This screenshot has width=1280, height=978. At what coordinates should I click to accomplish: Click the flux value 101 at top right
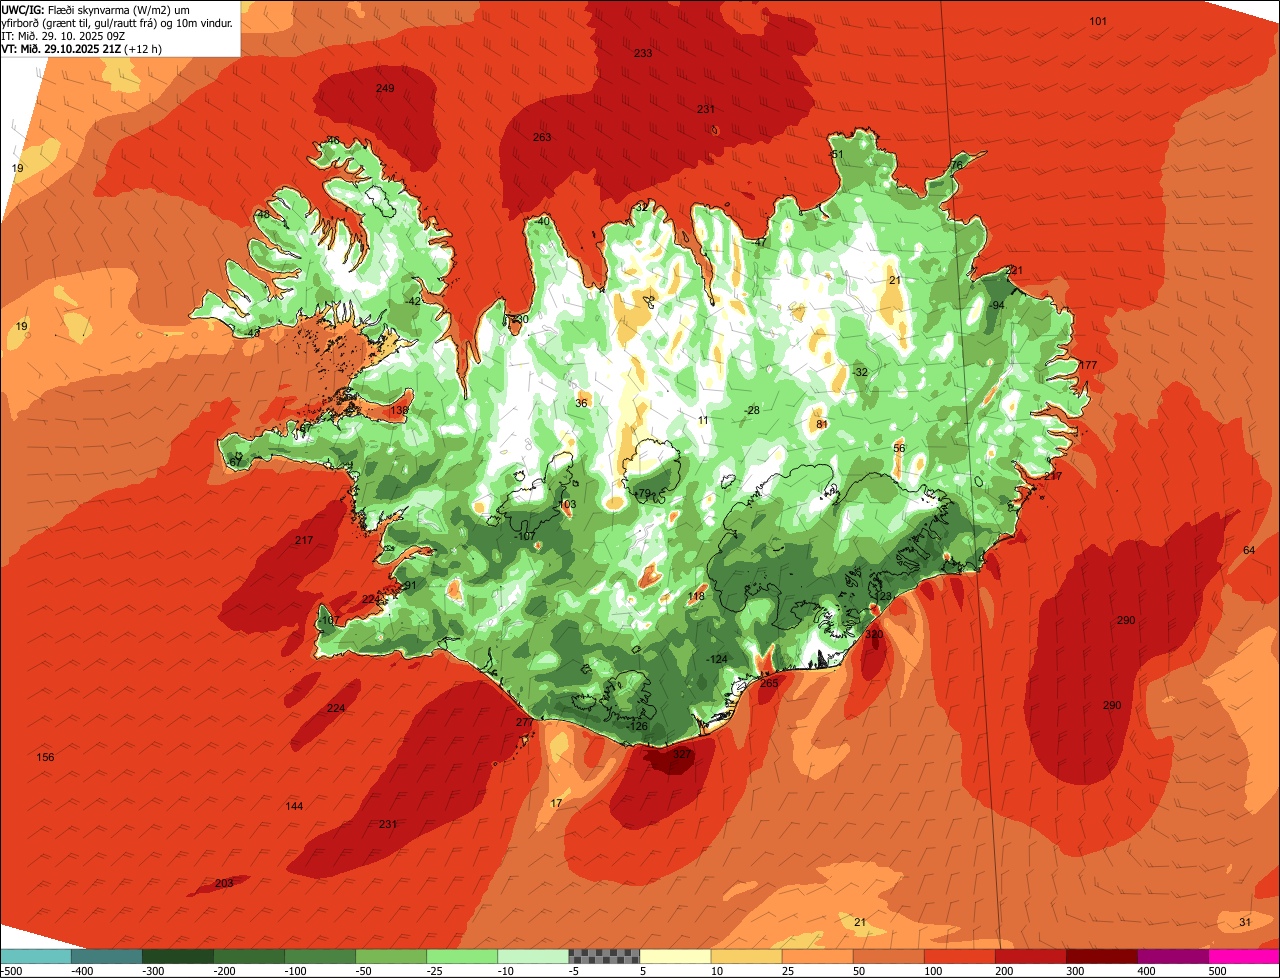tap(1098, 21)
